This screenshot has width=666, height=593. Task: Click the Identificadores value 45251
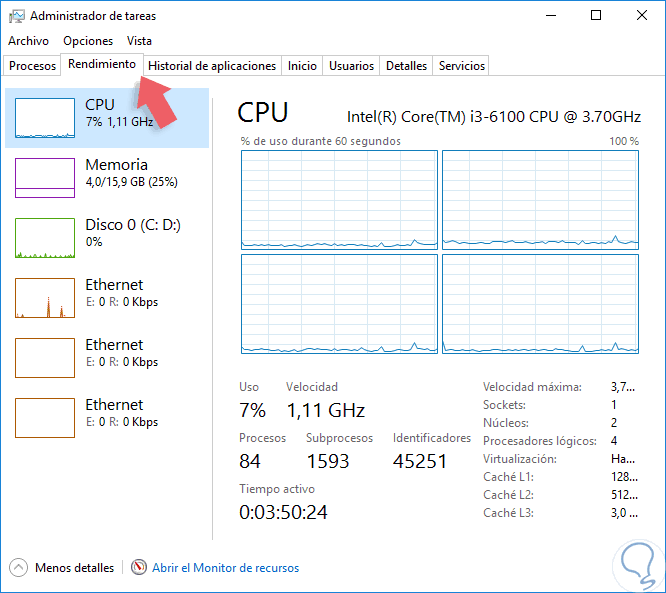420,461
